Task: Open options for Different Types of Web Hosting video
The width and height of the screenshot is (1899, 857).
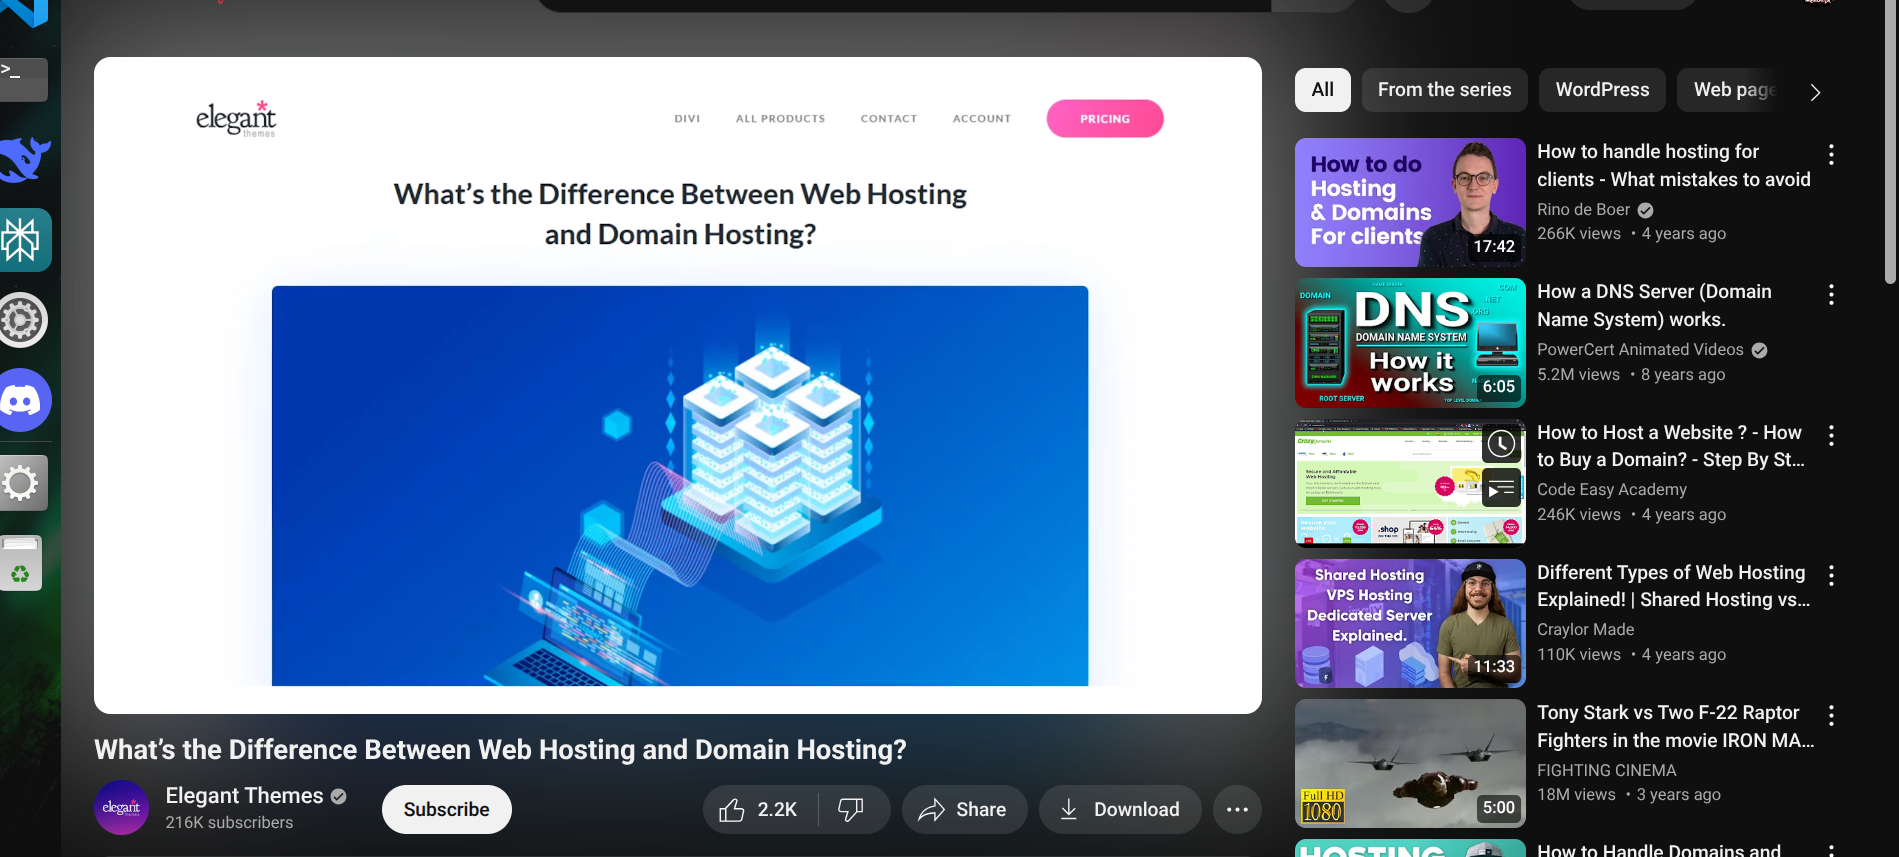Action: coord(1831,575)
